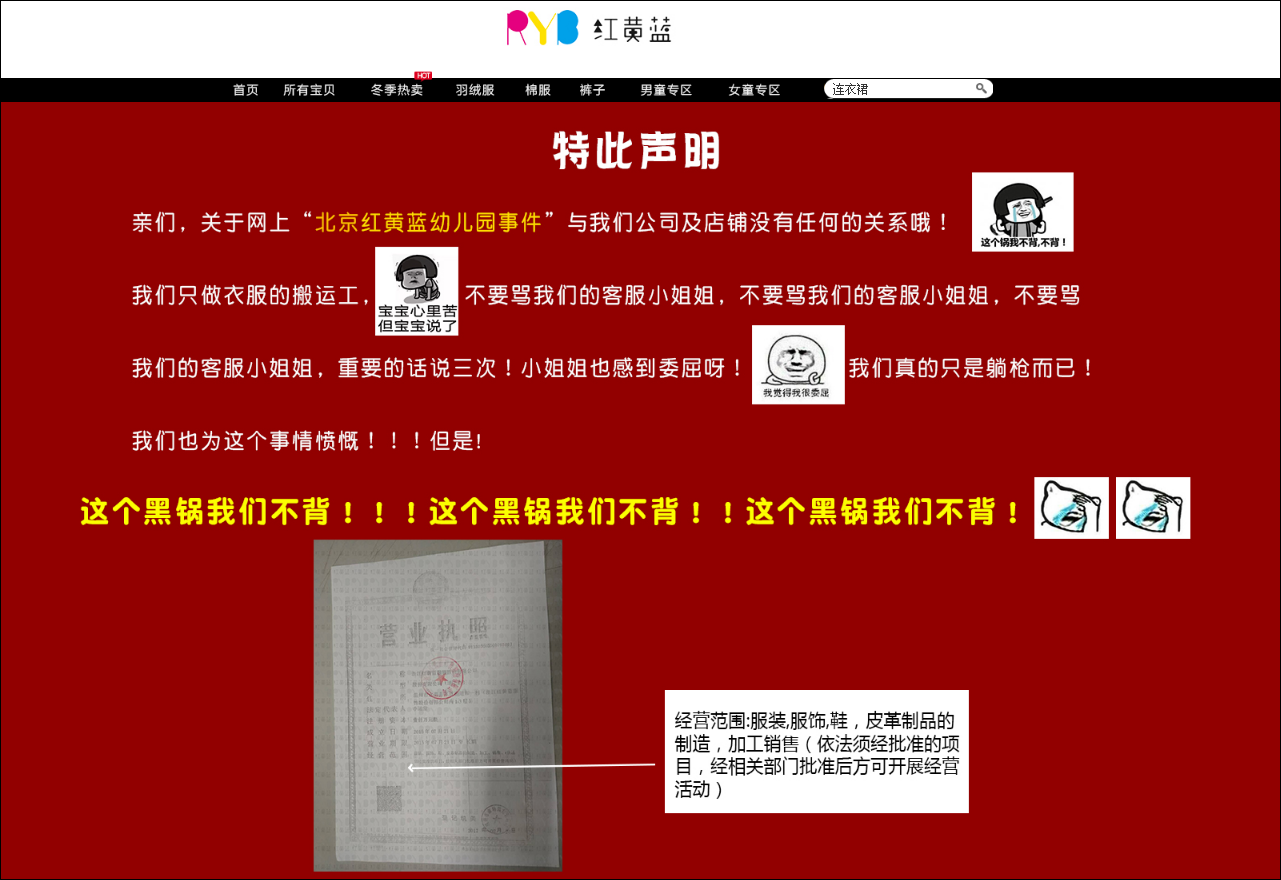Click the second crying cat meme
Screen dimensions: 1281x880
pos(1153,508)
